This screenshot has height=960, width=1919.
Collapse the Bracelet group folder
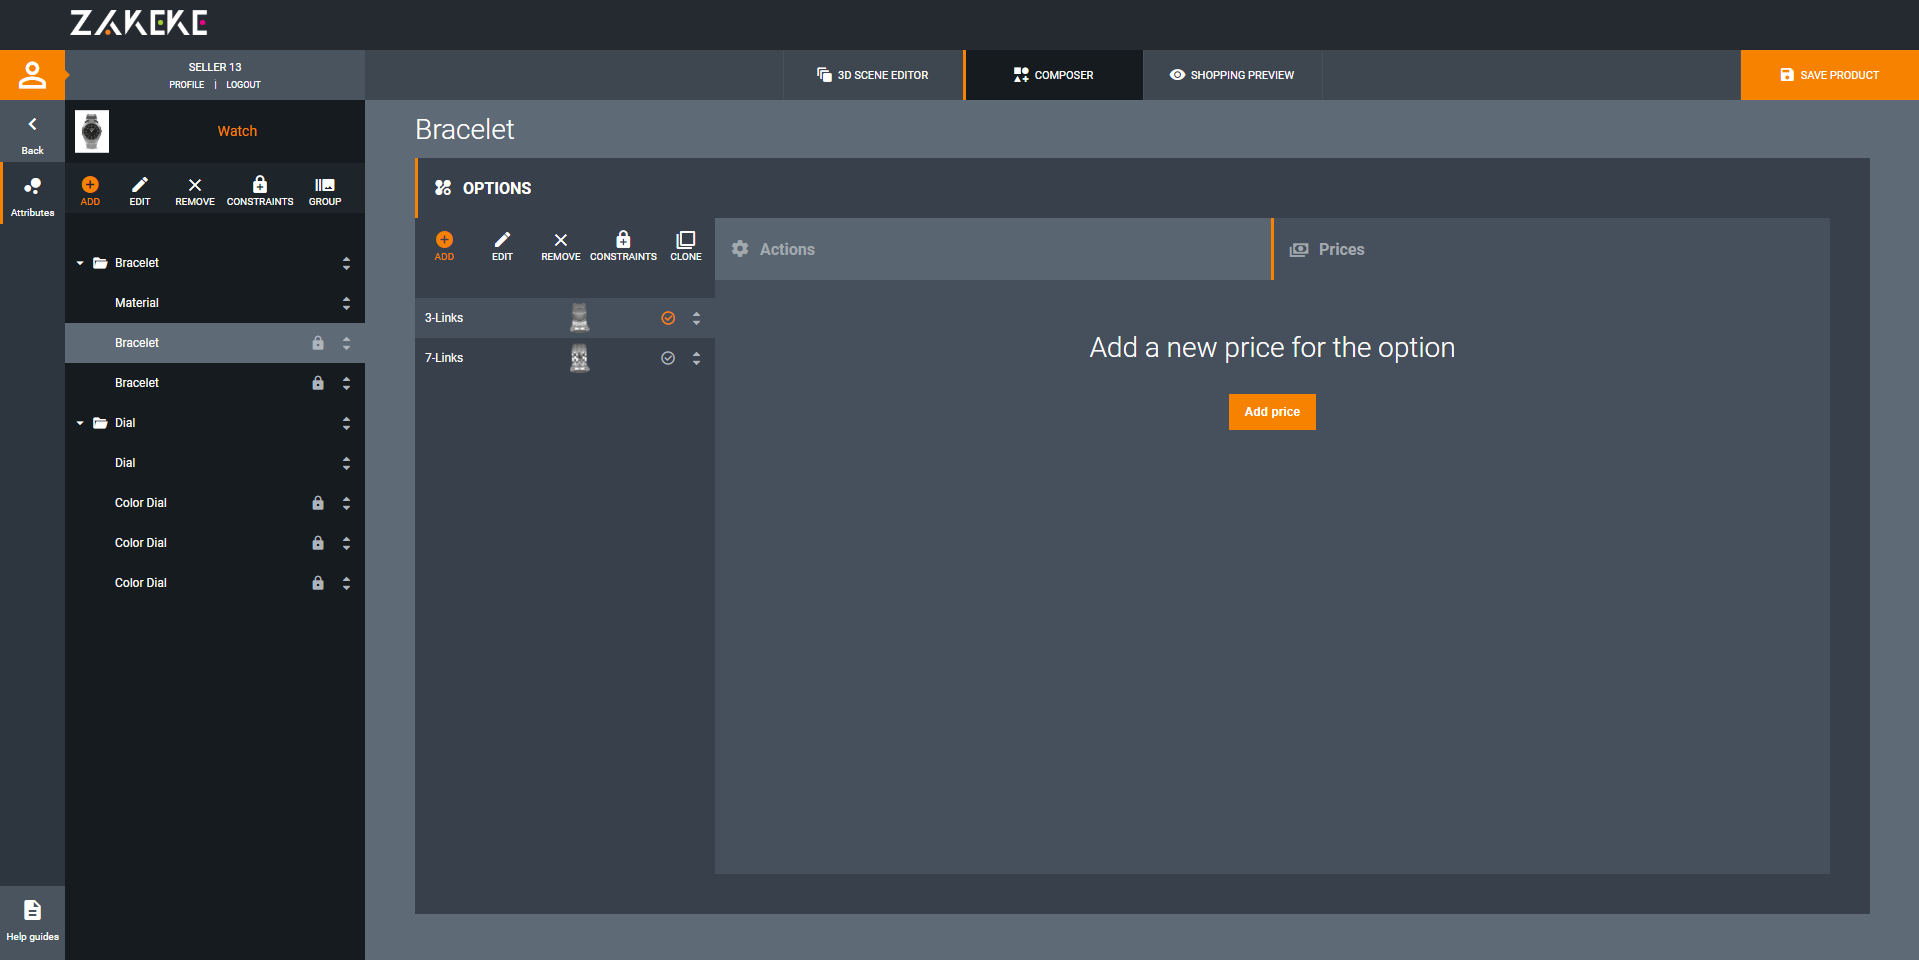80,263
